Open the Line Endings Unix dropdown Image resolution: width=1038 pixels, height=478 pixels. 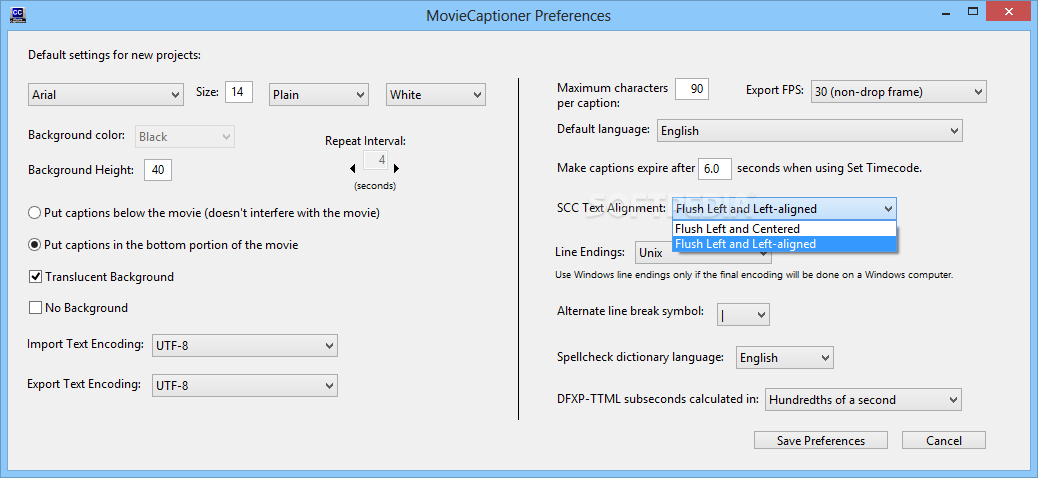tap(702, 253)
